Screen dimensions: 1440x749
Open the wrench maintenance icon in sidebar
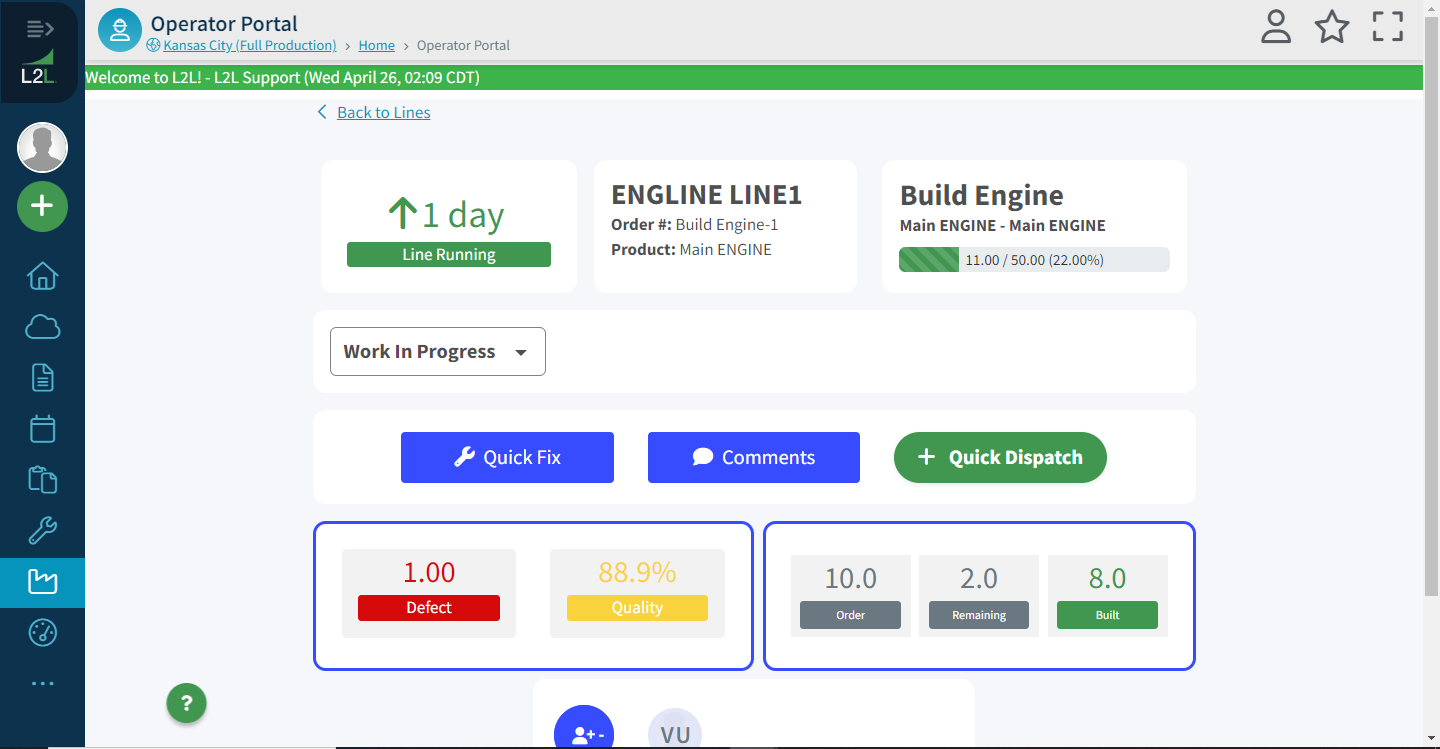click(42, 530)
